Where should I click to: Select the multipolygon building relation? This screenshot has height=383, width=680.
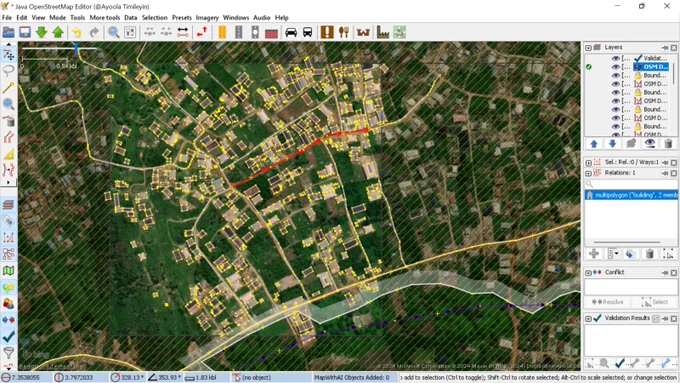[x=631, y=195]
